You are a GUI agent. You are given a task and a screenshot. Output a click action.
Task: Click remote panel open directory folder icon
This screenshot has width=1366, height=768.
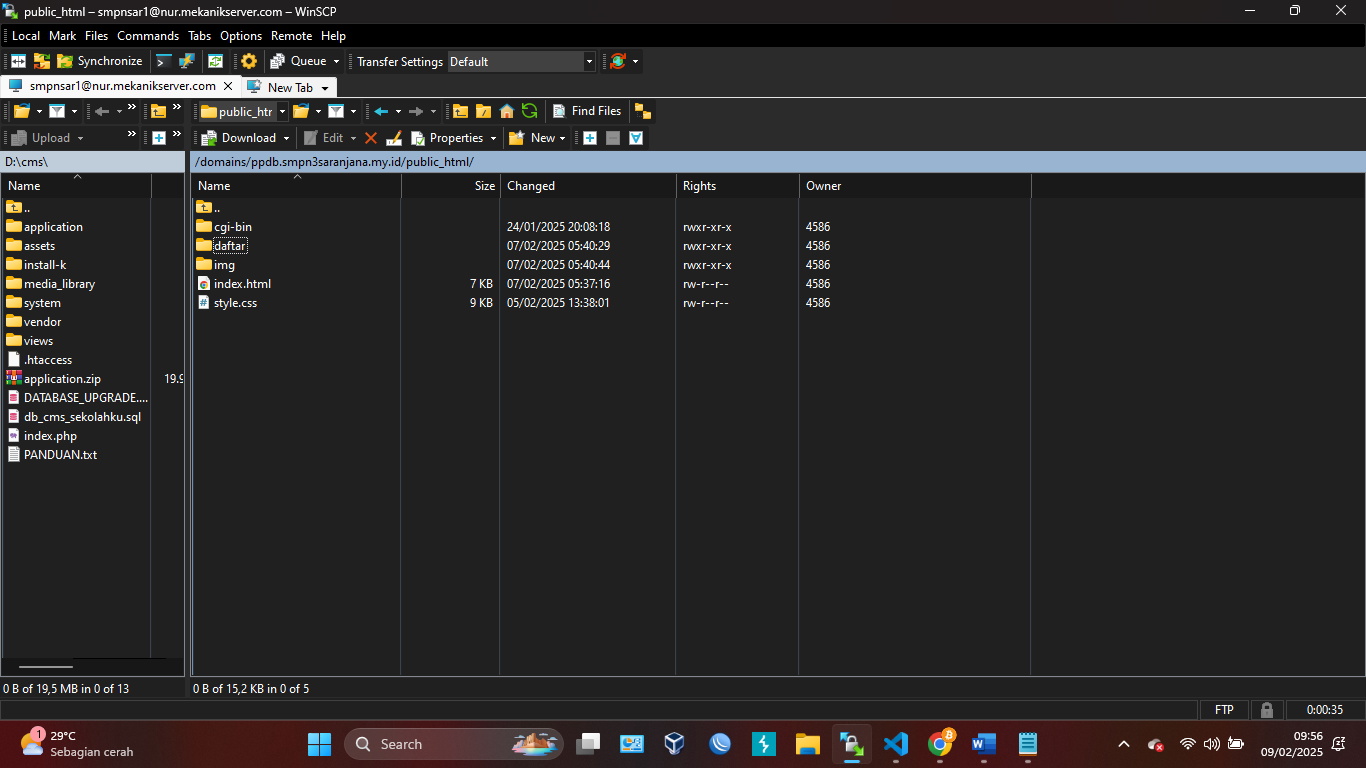[x=300, y=111]
